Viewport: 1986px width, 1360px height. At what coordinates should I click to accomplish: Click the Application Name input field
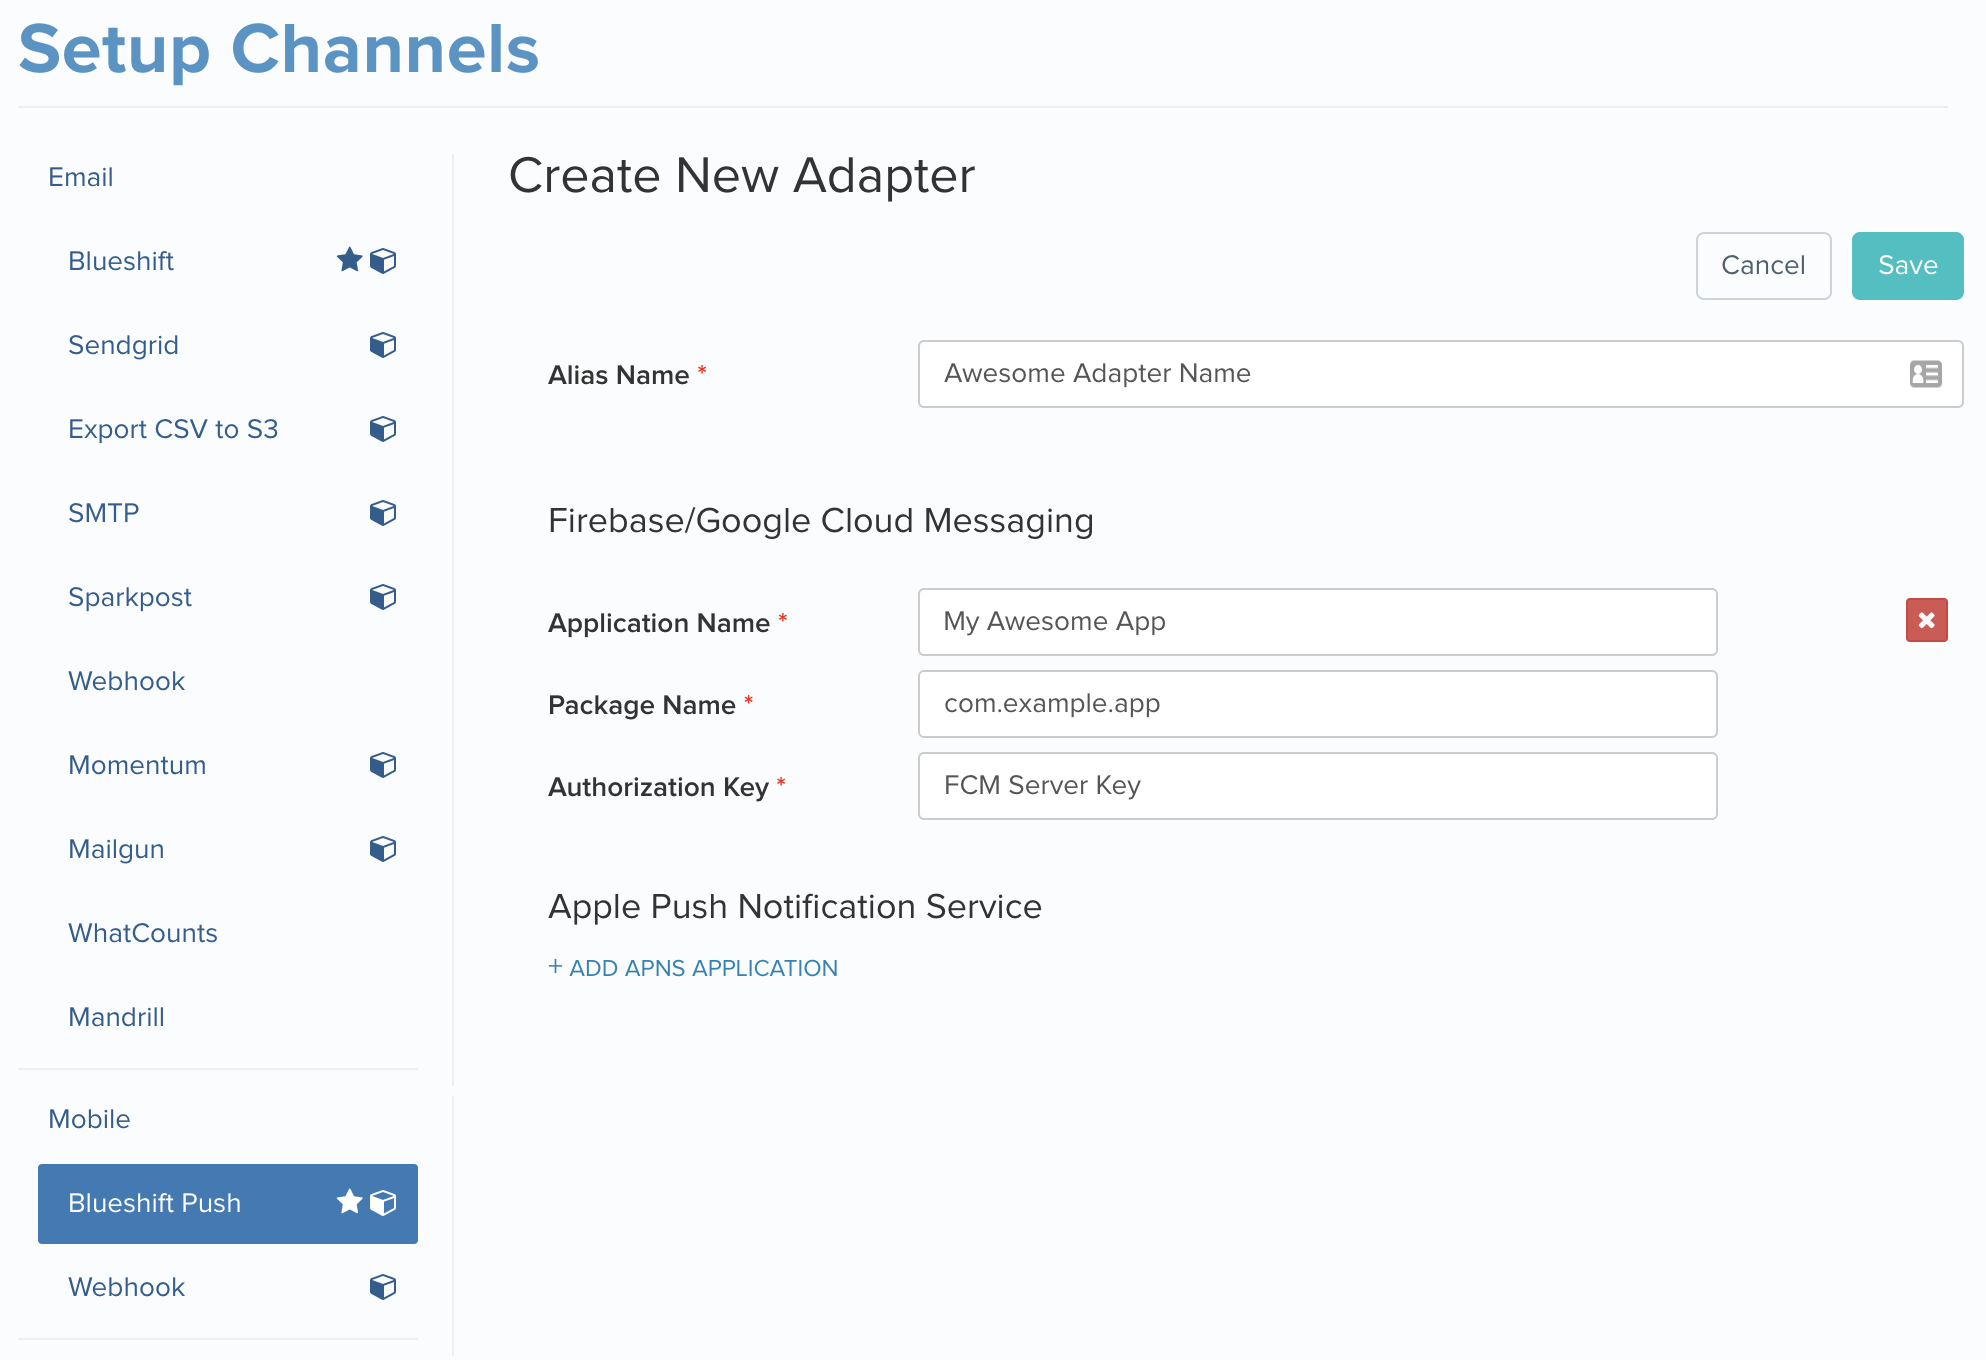pos(1318,622)
